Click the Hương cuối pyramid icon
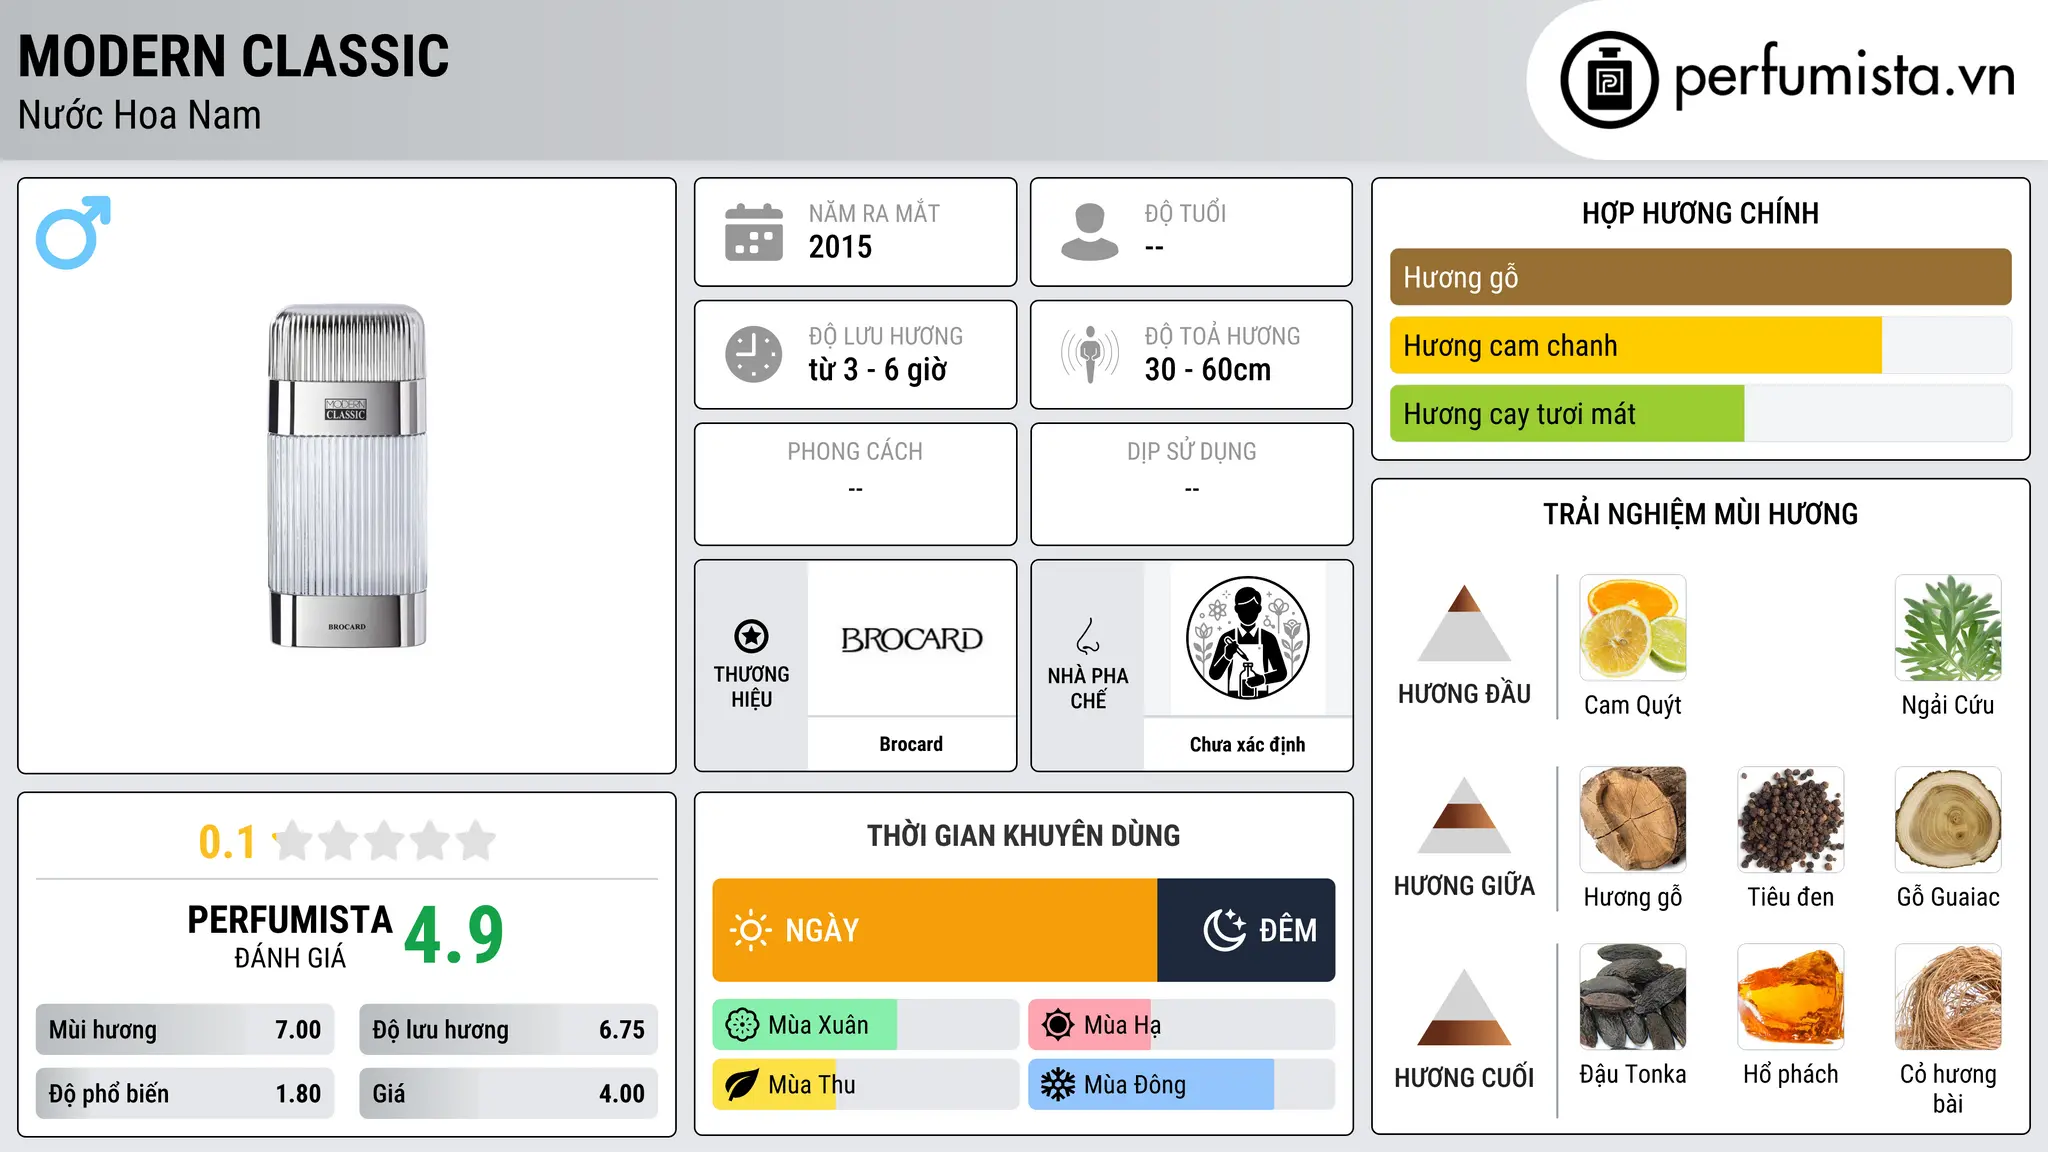 pyautogui.click(x=1464, y=1007)
